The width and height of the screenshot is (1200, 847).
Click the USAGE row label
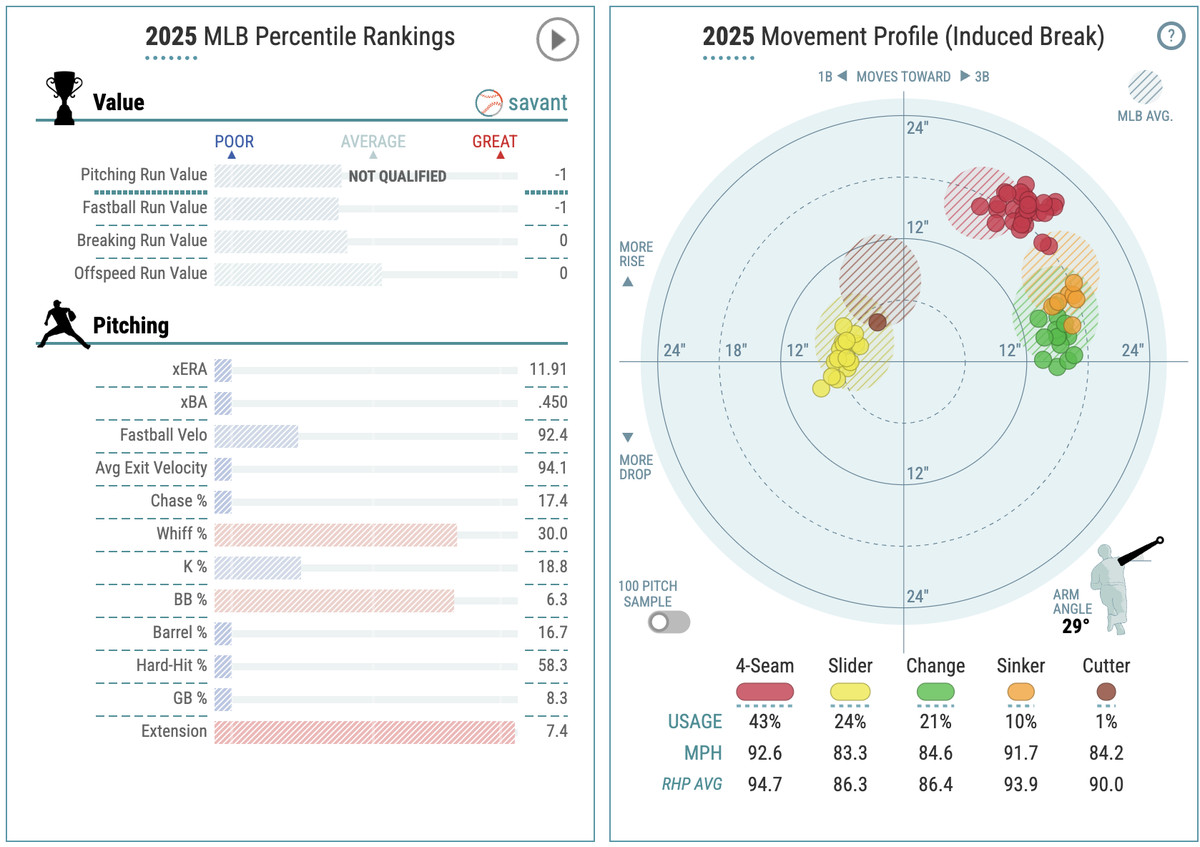(x=694, y=721)
